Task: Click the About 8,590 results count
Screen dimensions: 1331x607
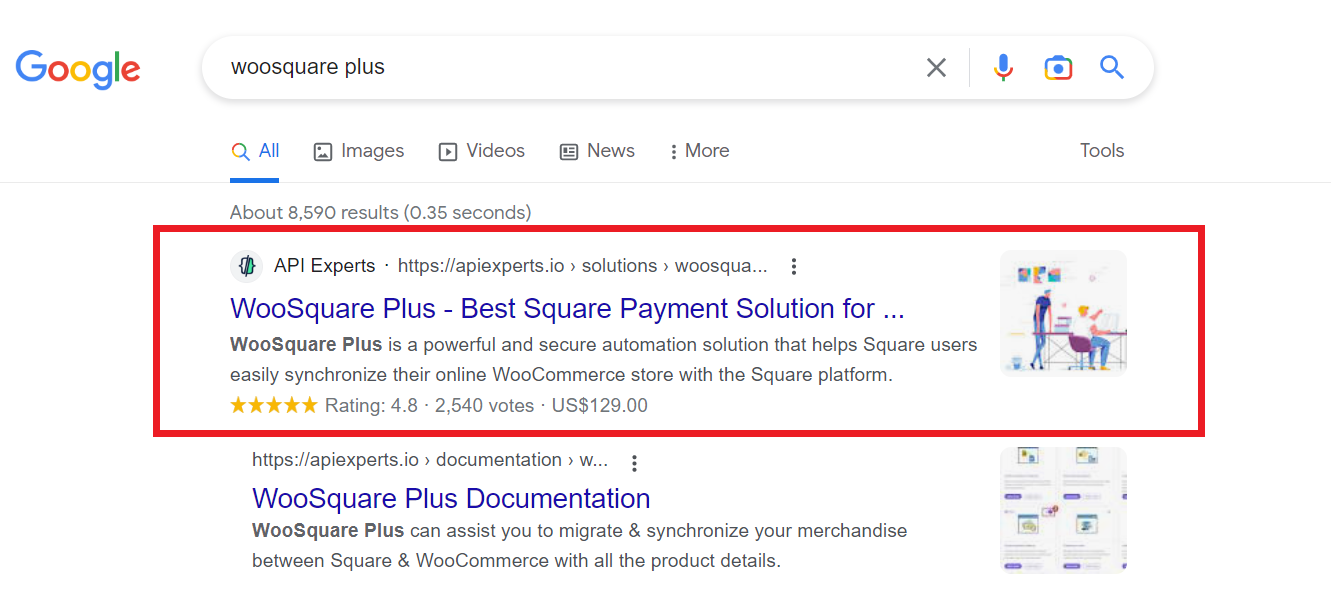Action: [x=380, y=212]
